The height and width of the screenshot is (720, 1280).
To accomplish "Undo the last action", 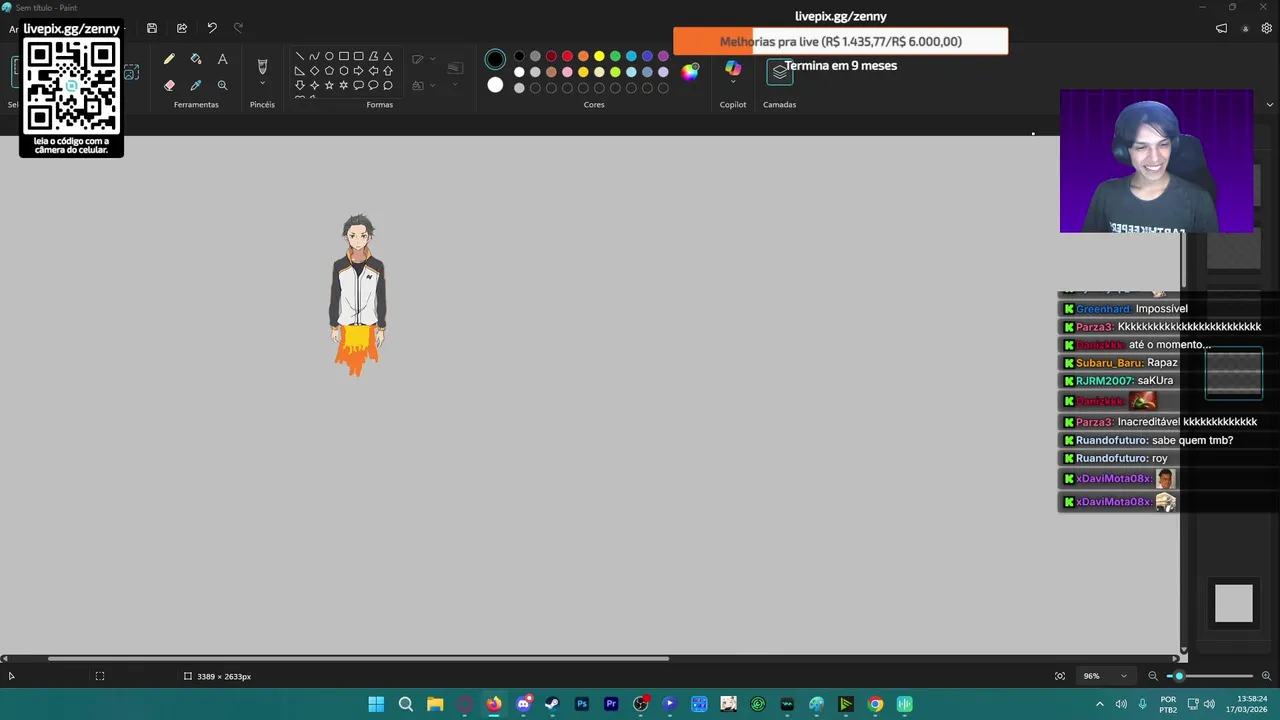I will pyautogui.click(x=212, y=28).
